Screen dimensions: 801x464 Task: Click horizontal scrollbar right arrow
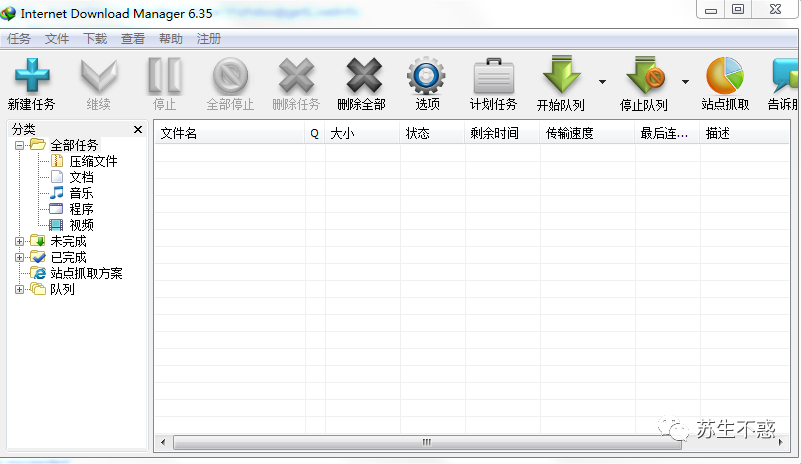tap(781, 443)
